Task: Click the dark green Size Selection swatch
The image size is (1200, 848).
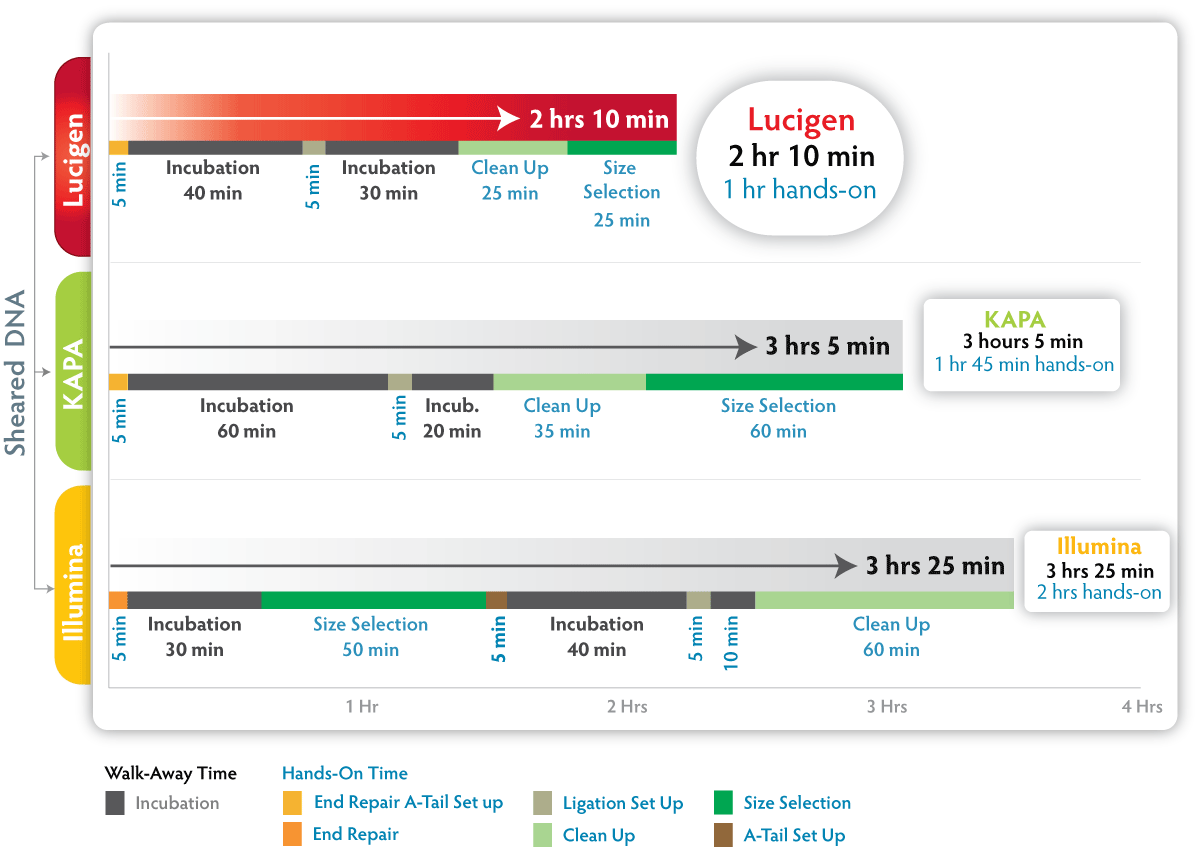Action: click(x=723, y=803)
